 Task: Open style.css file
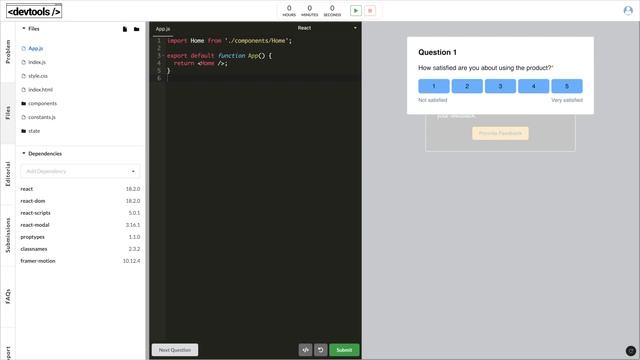(38, 76)
